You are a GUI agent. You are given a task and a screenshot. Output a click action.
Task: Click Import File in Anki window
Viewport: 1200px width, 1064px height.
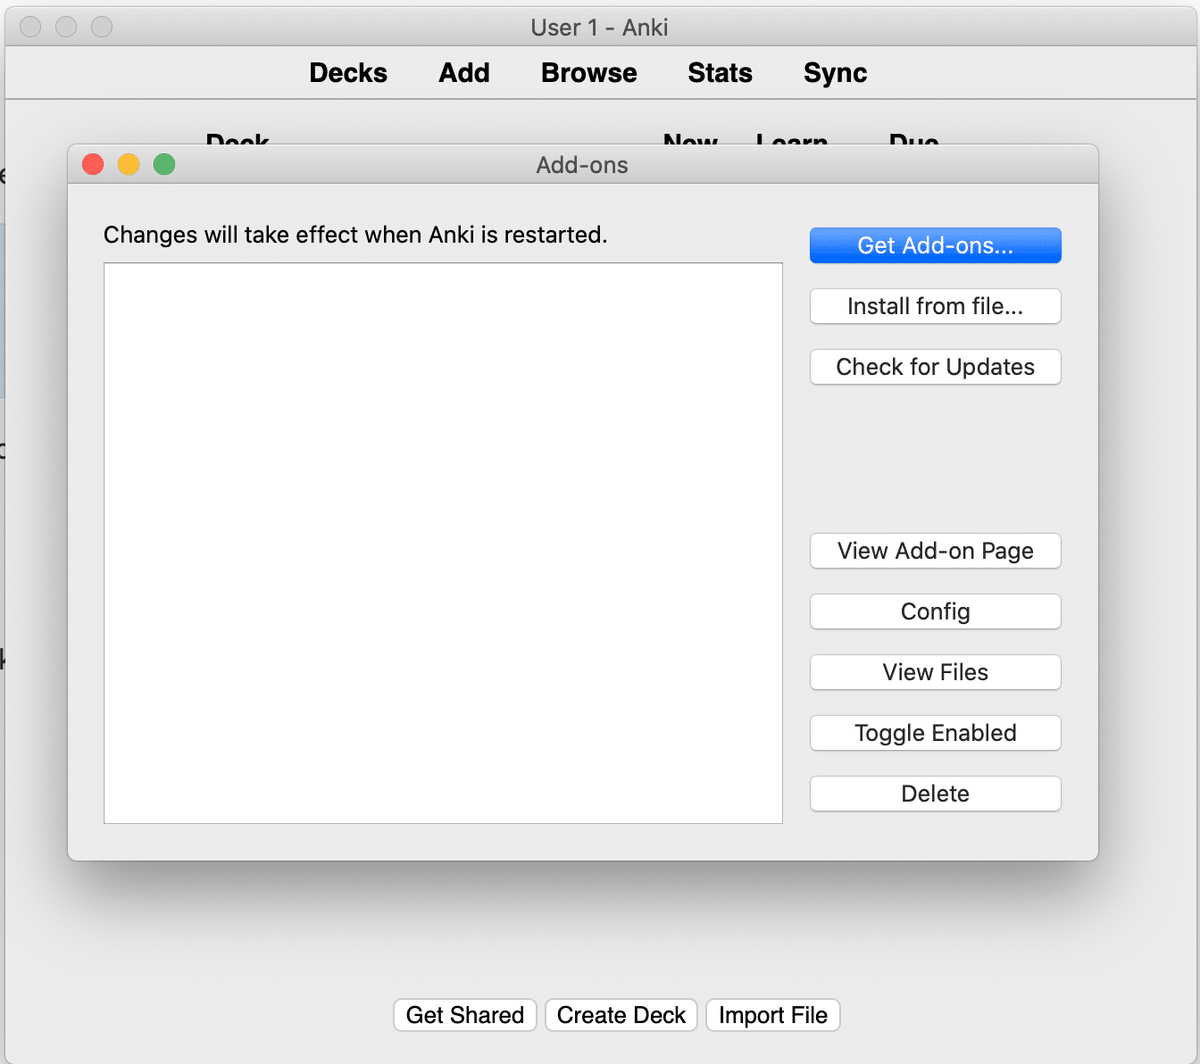(773, 1015)
